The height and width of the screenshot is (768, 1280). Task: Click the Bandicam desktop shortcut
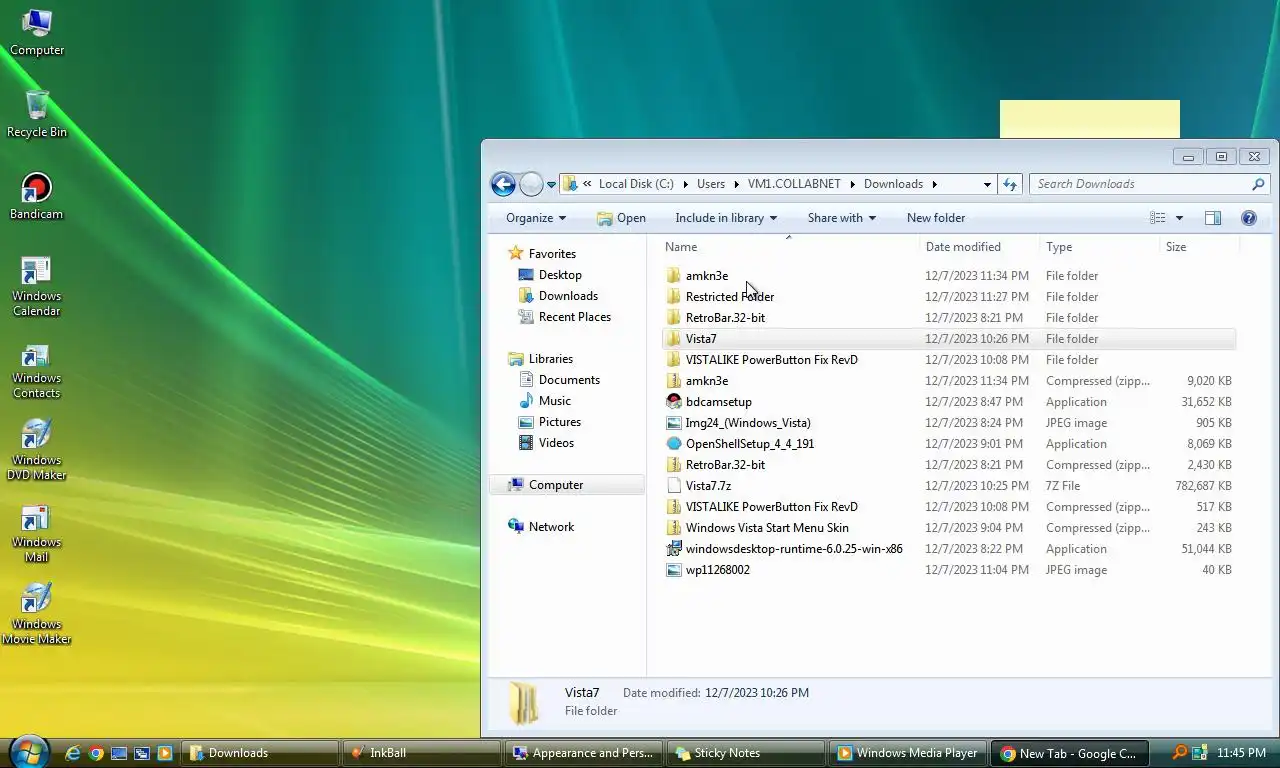(36, 196)
